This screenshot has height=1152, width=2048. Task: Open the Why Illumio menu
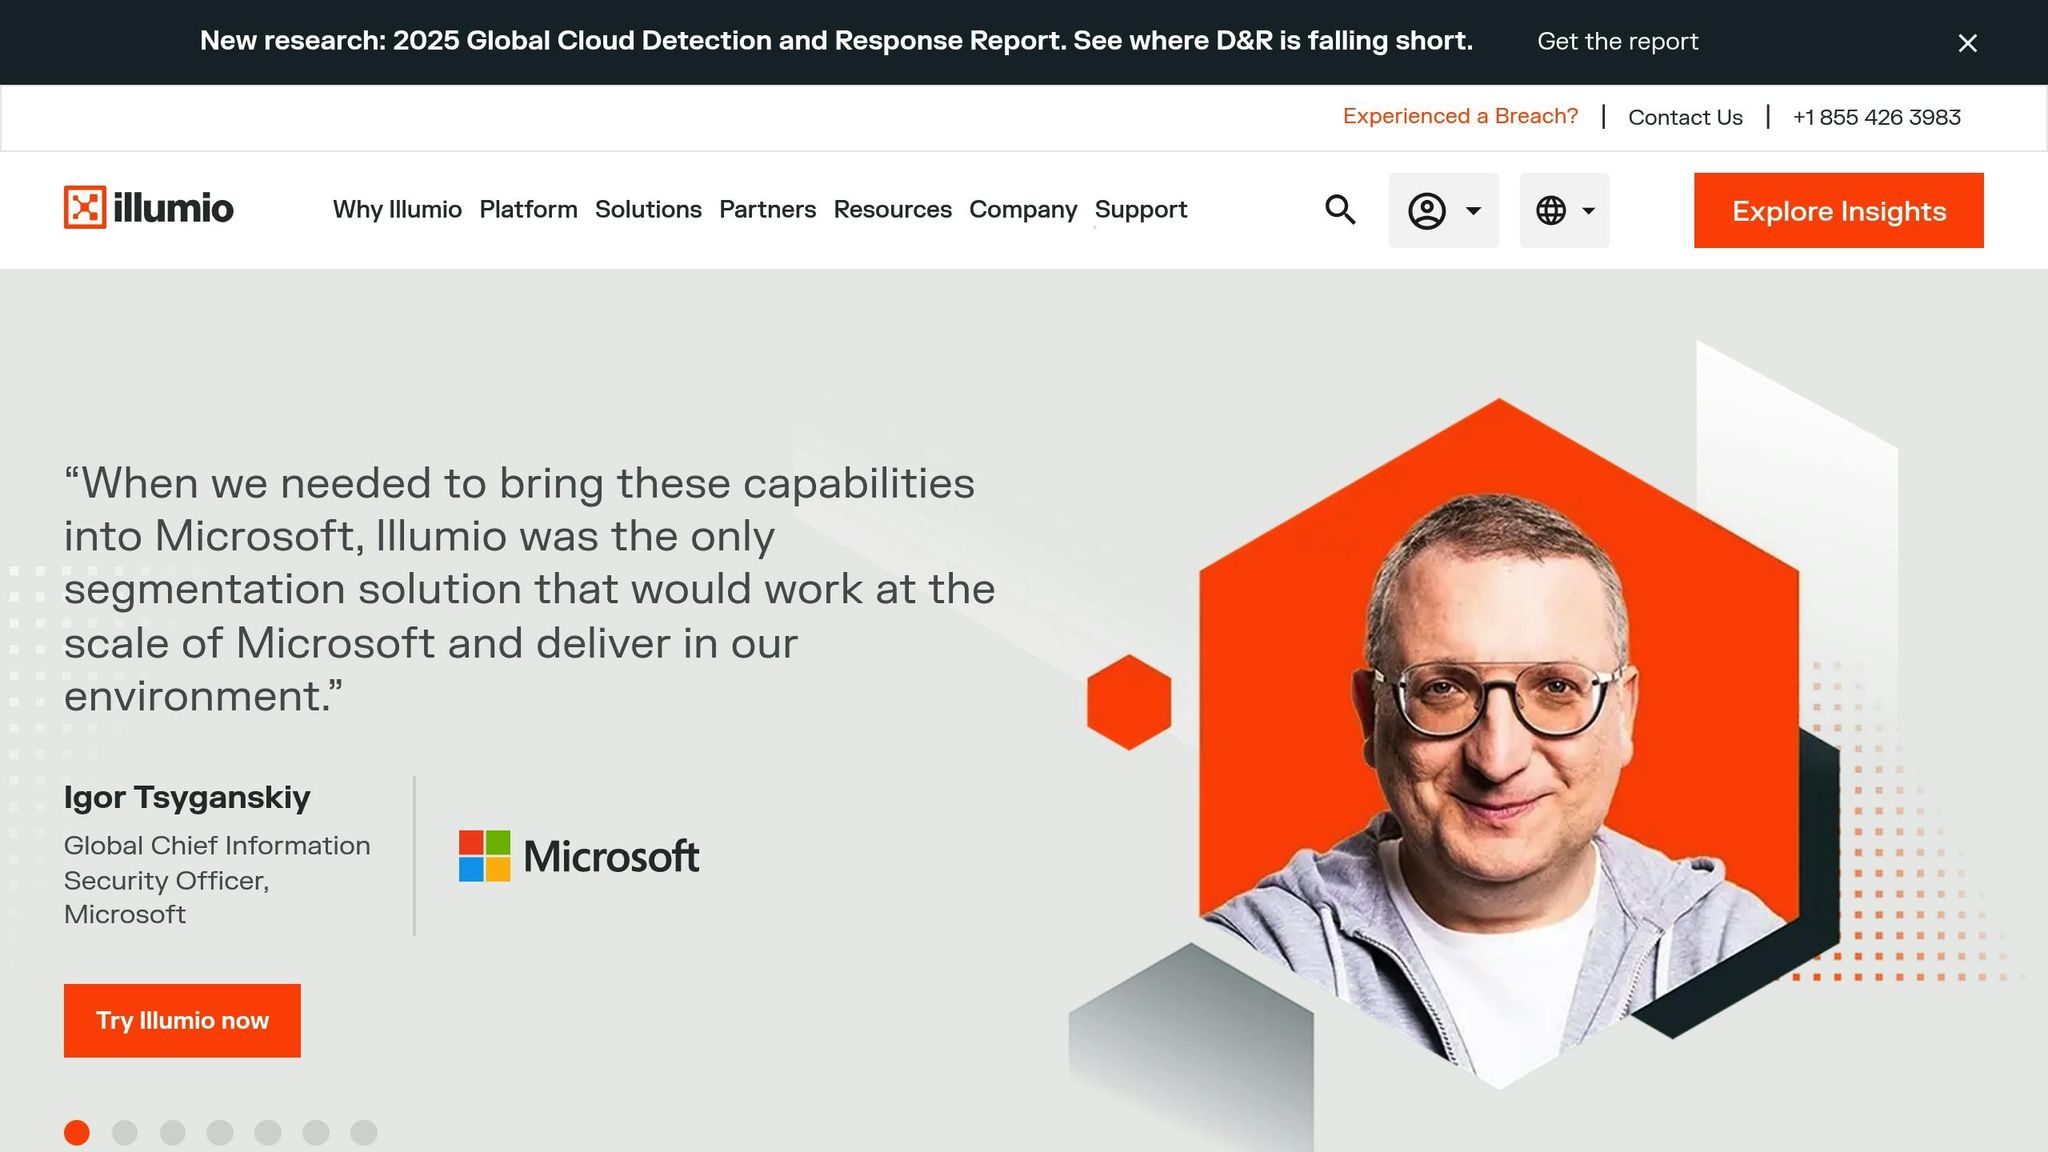[x=397, y=210]
